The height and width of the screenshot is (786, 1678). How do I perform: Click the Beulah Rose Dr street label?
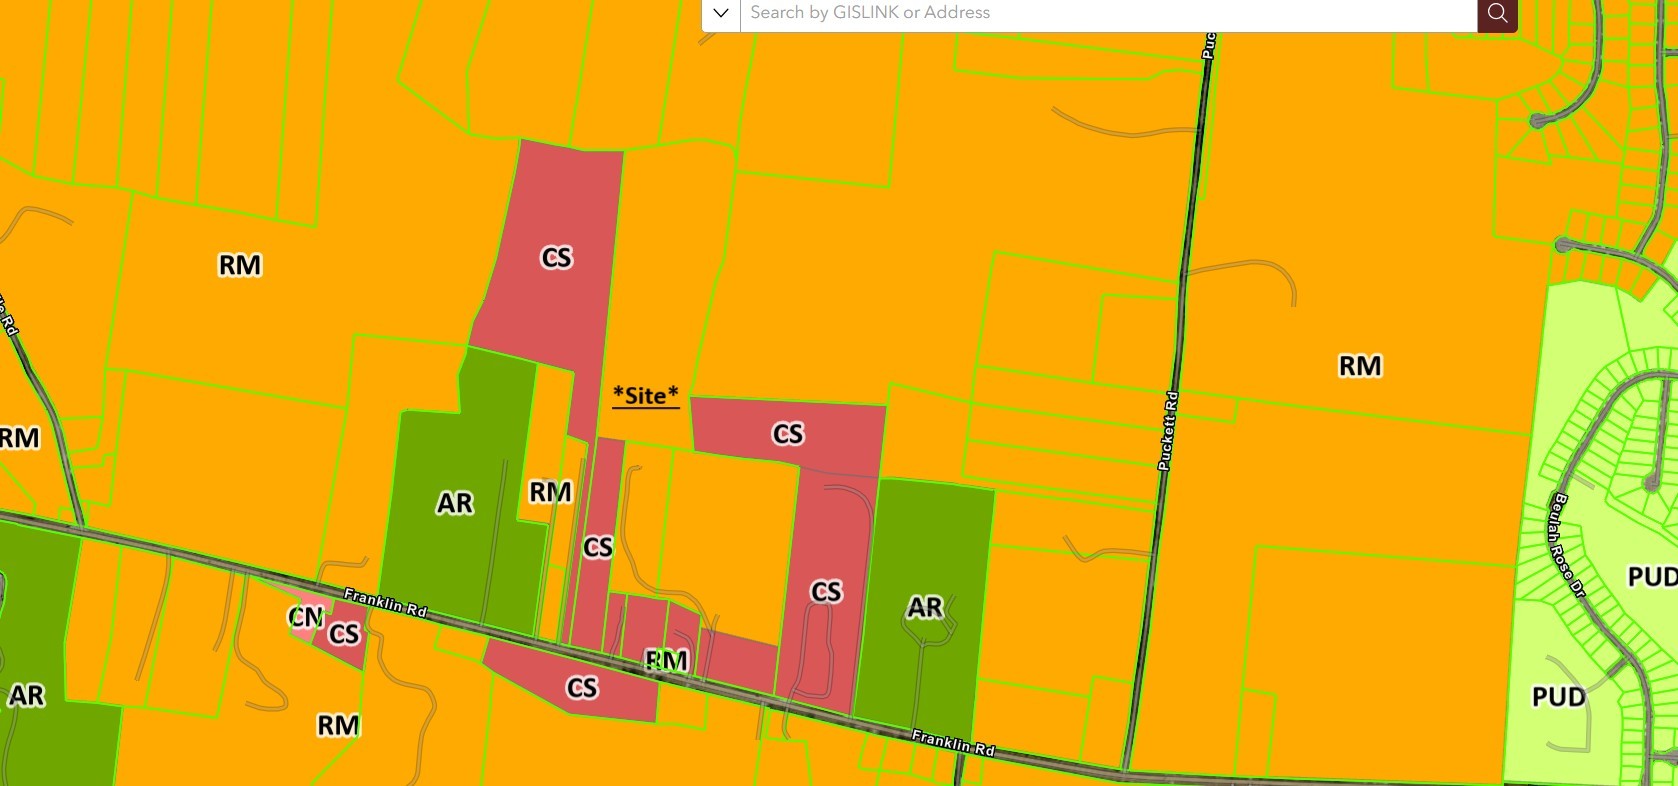pos(1566,546)
